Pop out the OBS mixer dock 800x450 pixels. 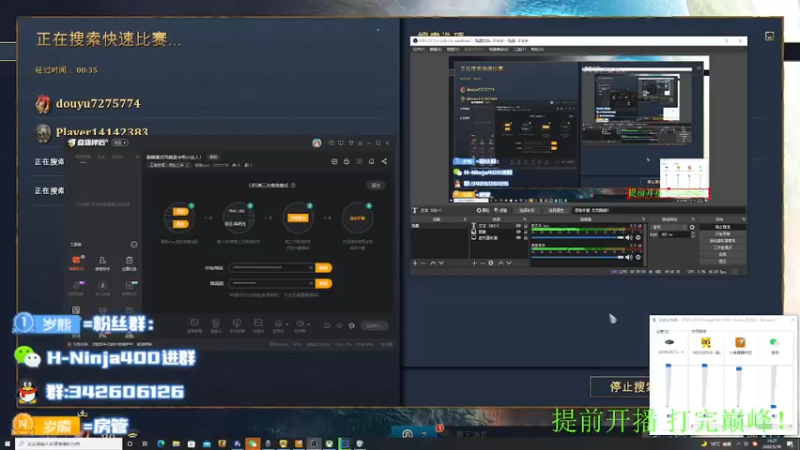[643, 219]
